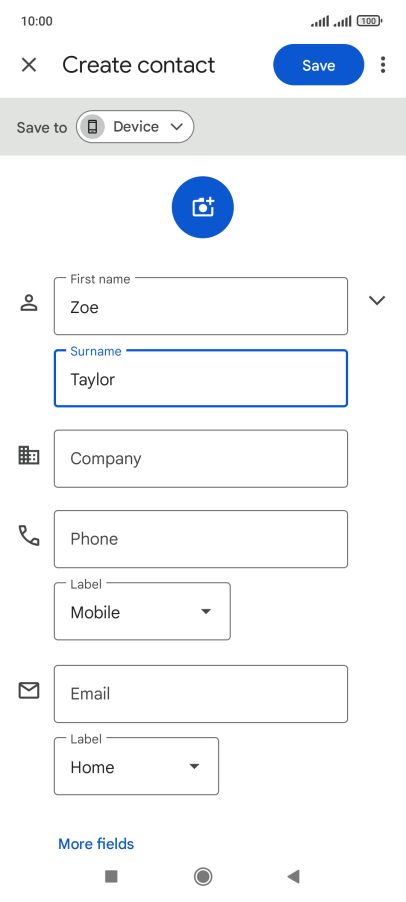Tap the phone handset icon
The height and width of the screenshot is (902, 406).
29,536
